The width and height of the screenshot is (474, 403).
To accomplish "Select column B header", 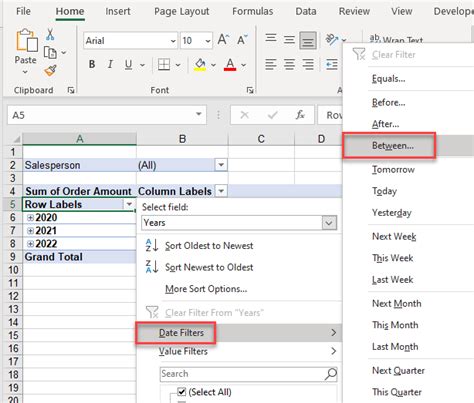I will [x=182, y=139].
